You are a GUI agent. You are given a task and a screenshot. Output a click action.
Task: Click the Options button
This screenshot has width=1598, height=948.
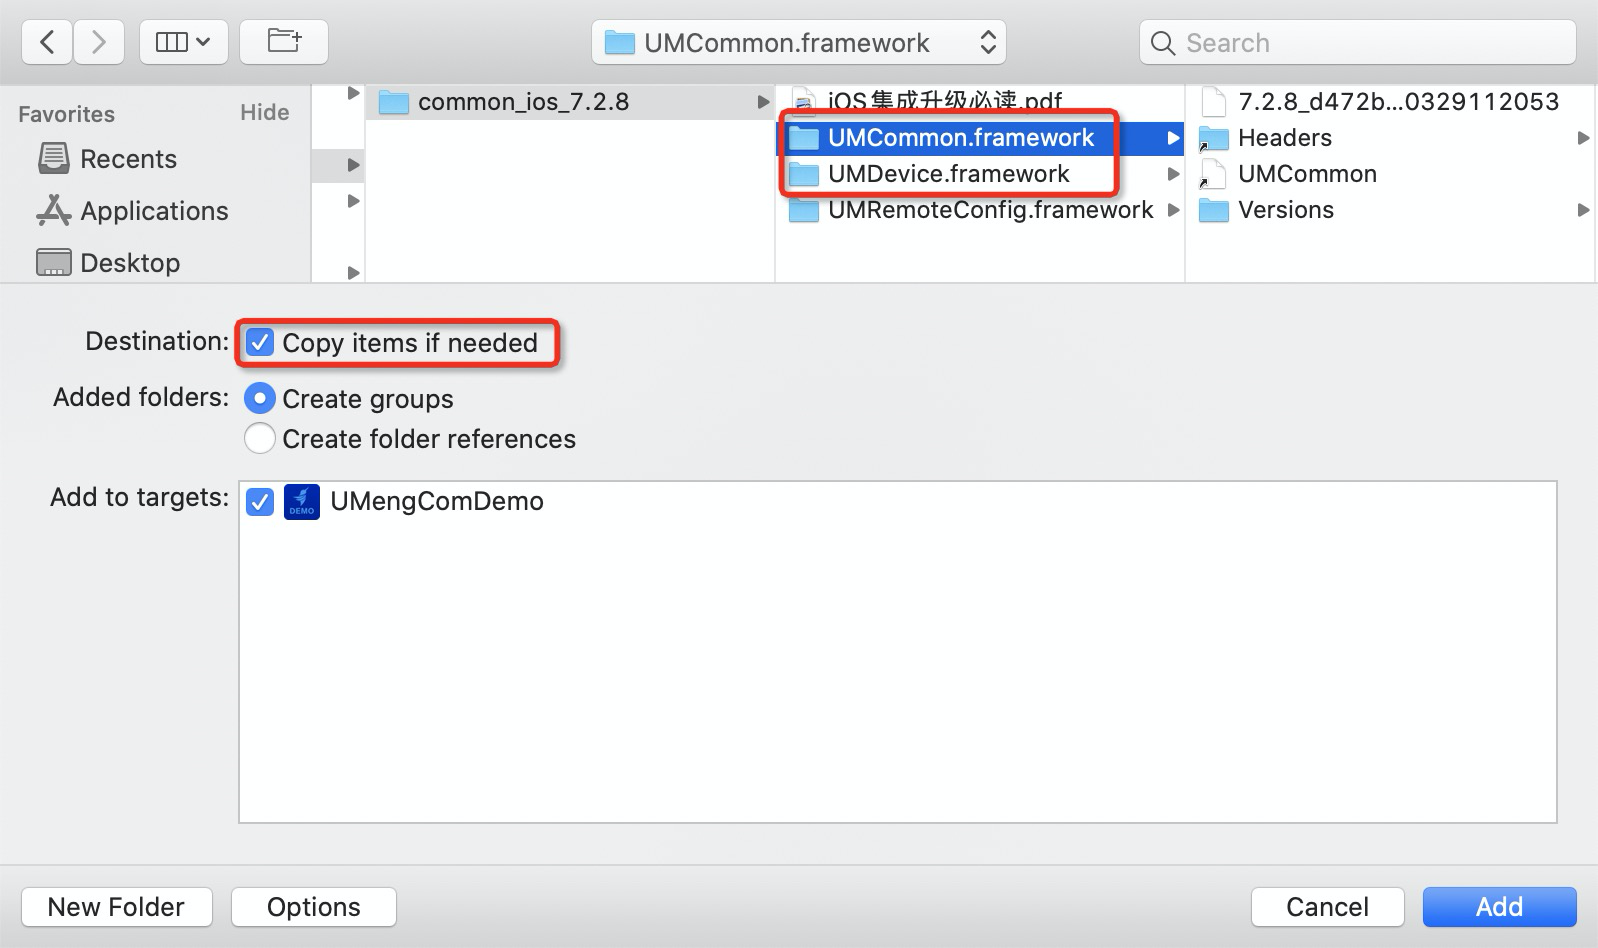314,907
